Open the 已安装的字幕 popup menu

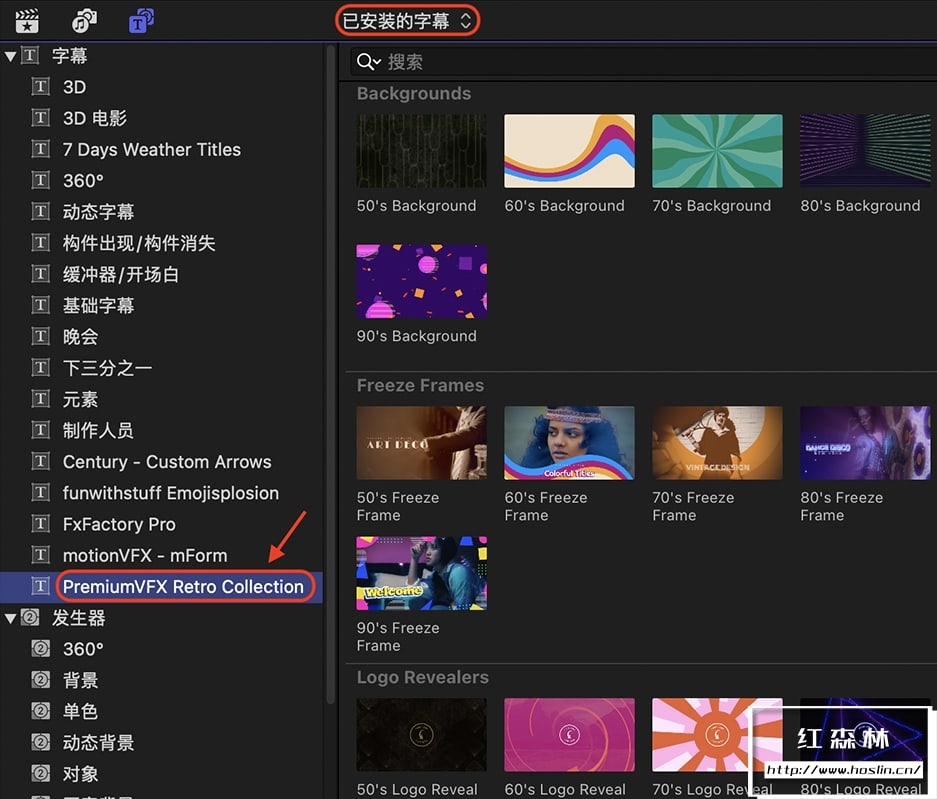tap(407, 21)
